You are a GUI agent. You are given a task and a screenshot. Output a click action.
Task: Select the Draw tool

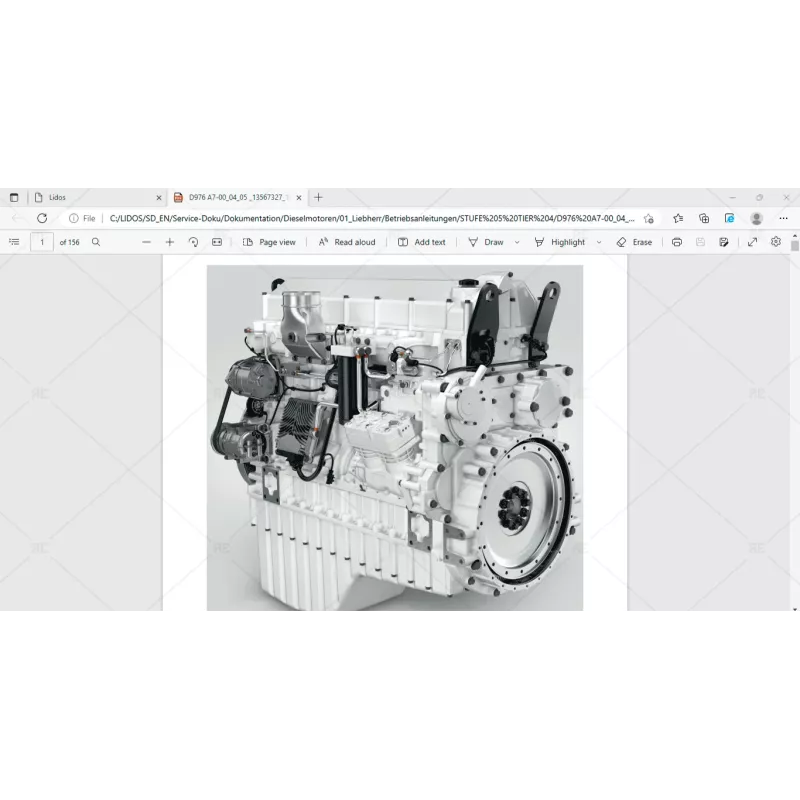[487, 241]
